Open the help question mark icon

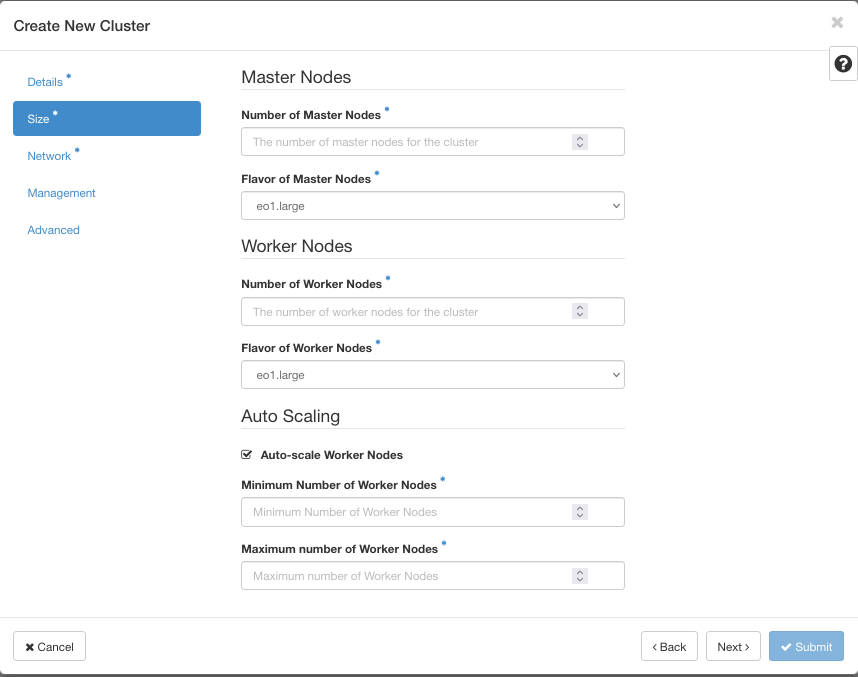(843, 64)
